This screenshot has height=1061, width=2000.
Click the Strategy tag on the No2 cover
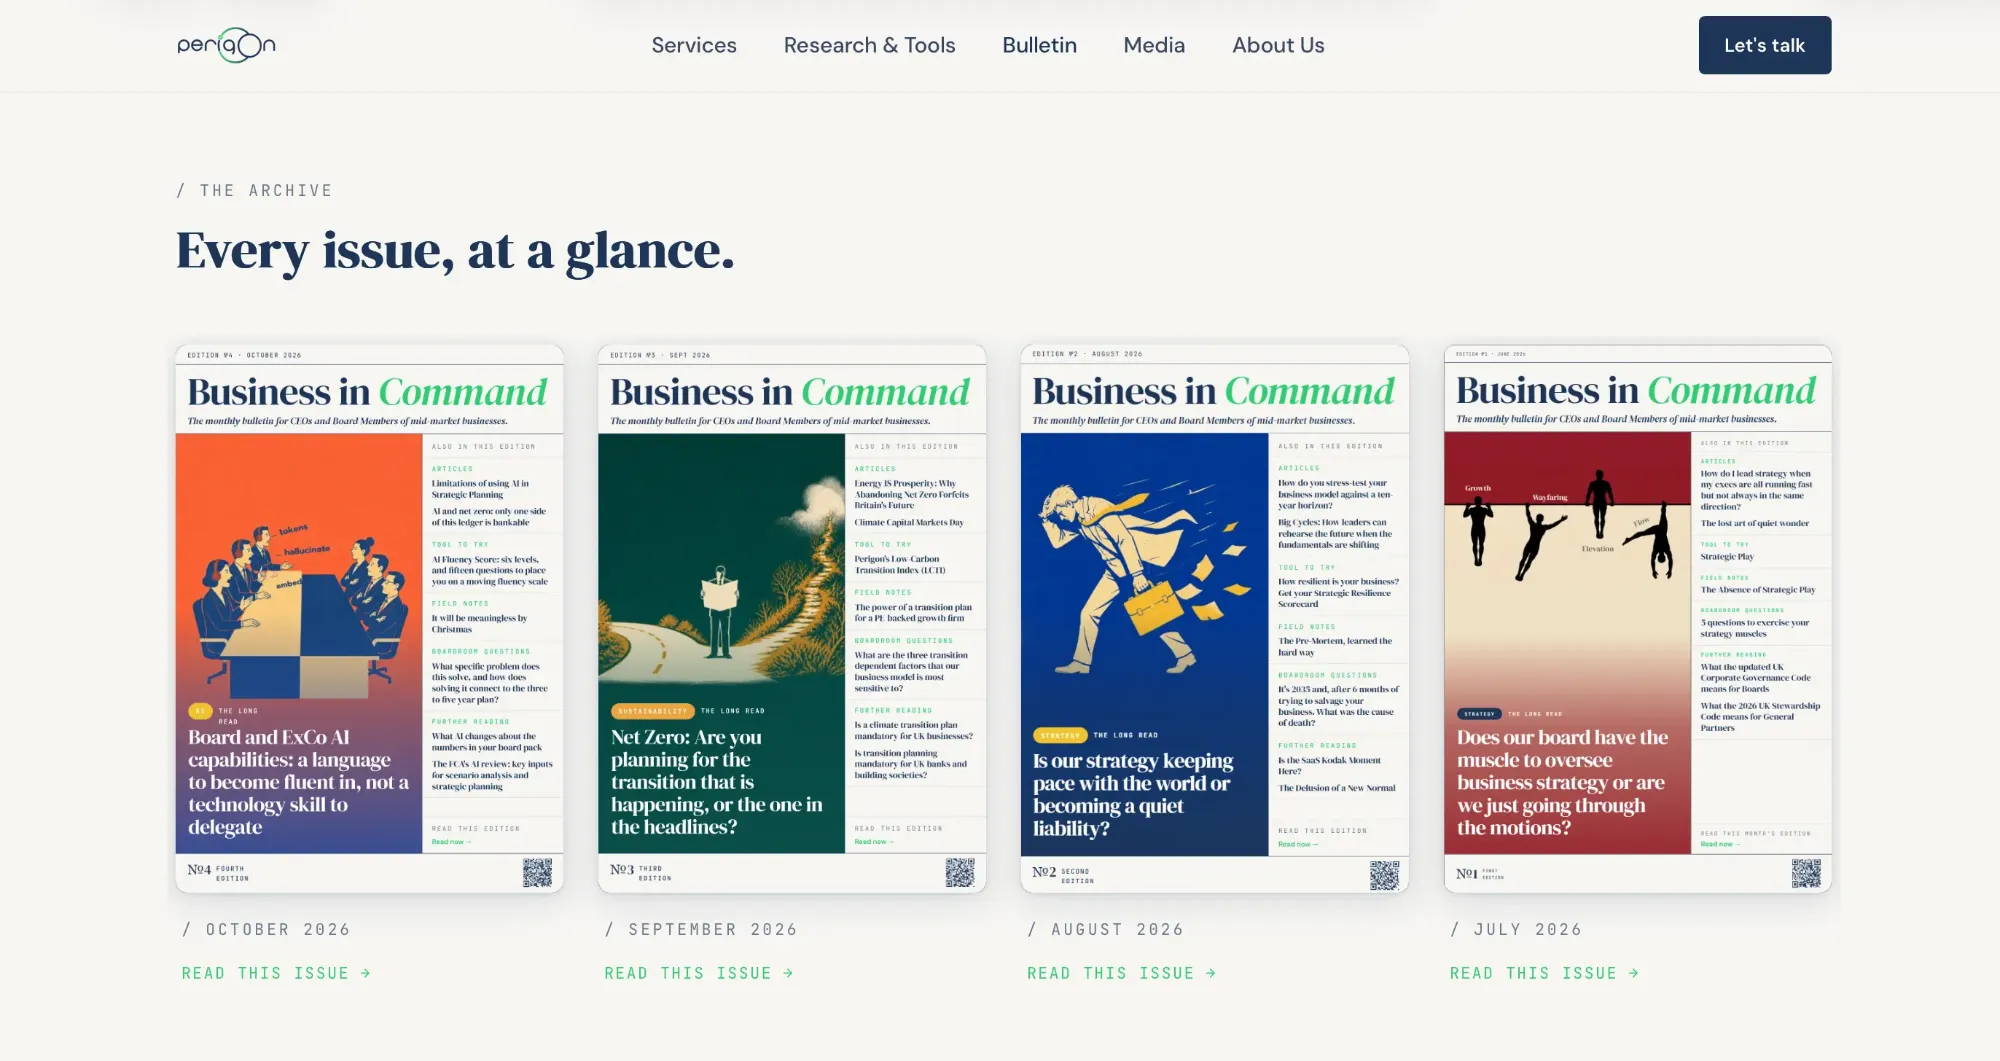tap(1060, 735)
